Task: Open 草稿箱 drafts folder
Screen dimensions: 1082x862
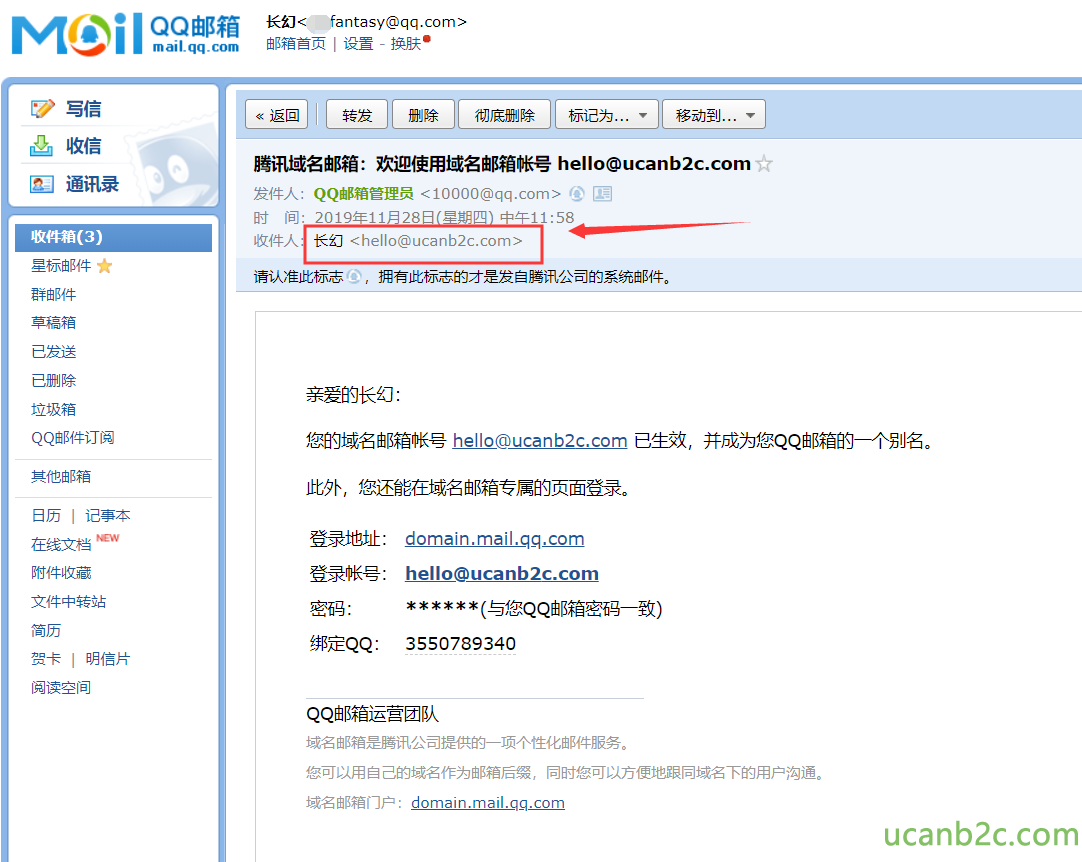Action: pyautogui.click(x=54, y=322)
